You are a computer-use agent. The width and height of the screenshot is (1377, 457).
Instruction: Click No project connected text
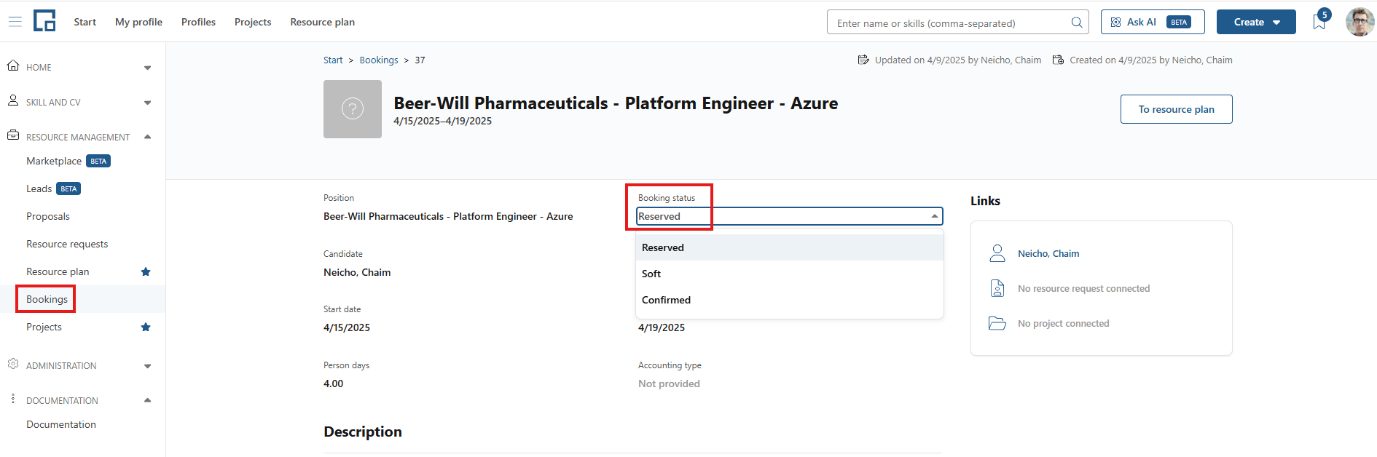coord(1064,324)
